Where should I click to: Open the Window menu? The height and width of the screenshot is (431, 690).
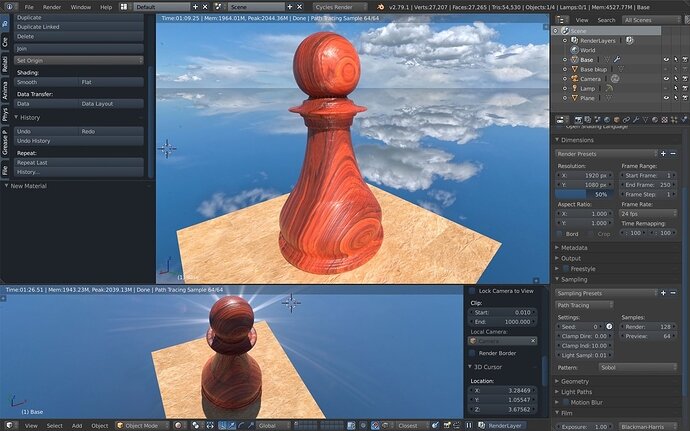pos(81,7)
